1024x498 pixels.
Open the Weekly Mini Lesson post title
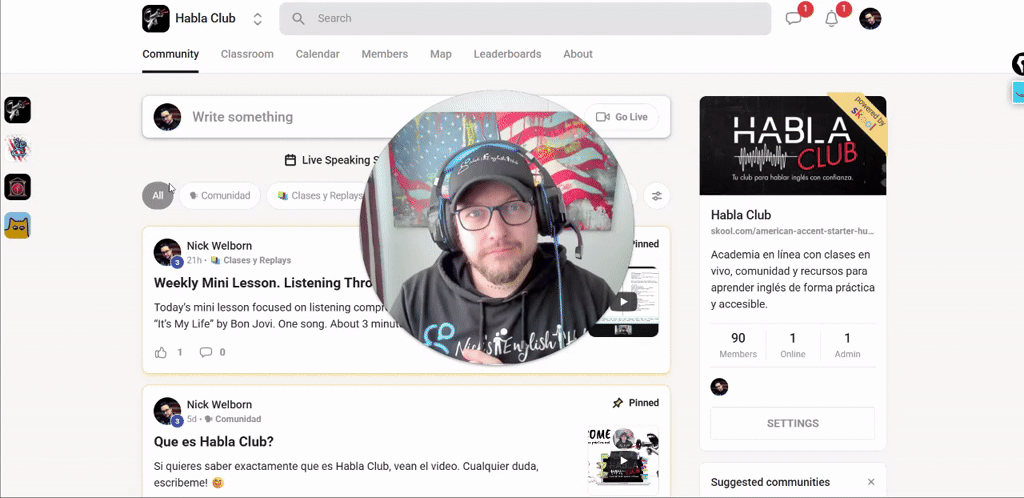(264, 283)
